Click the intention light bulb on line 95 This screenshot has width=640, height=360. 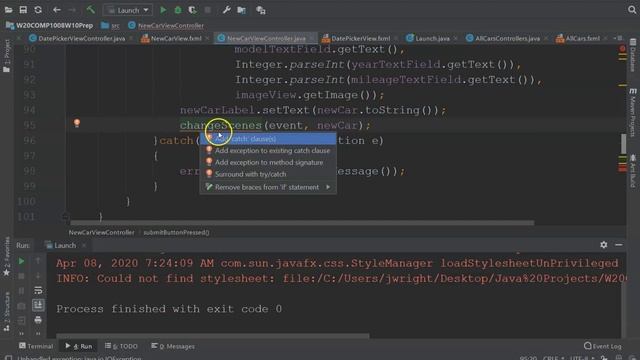[77, 123]
